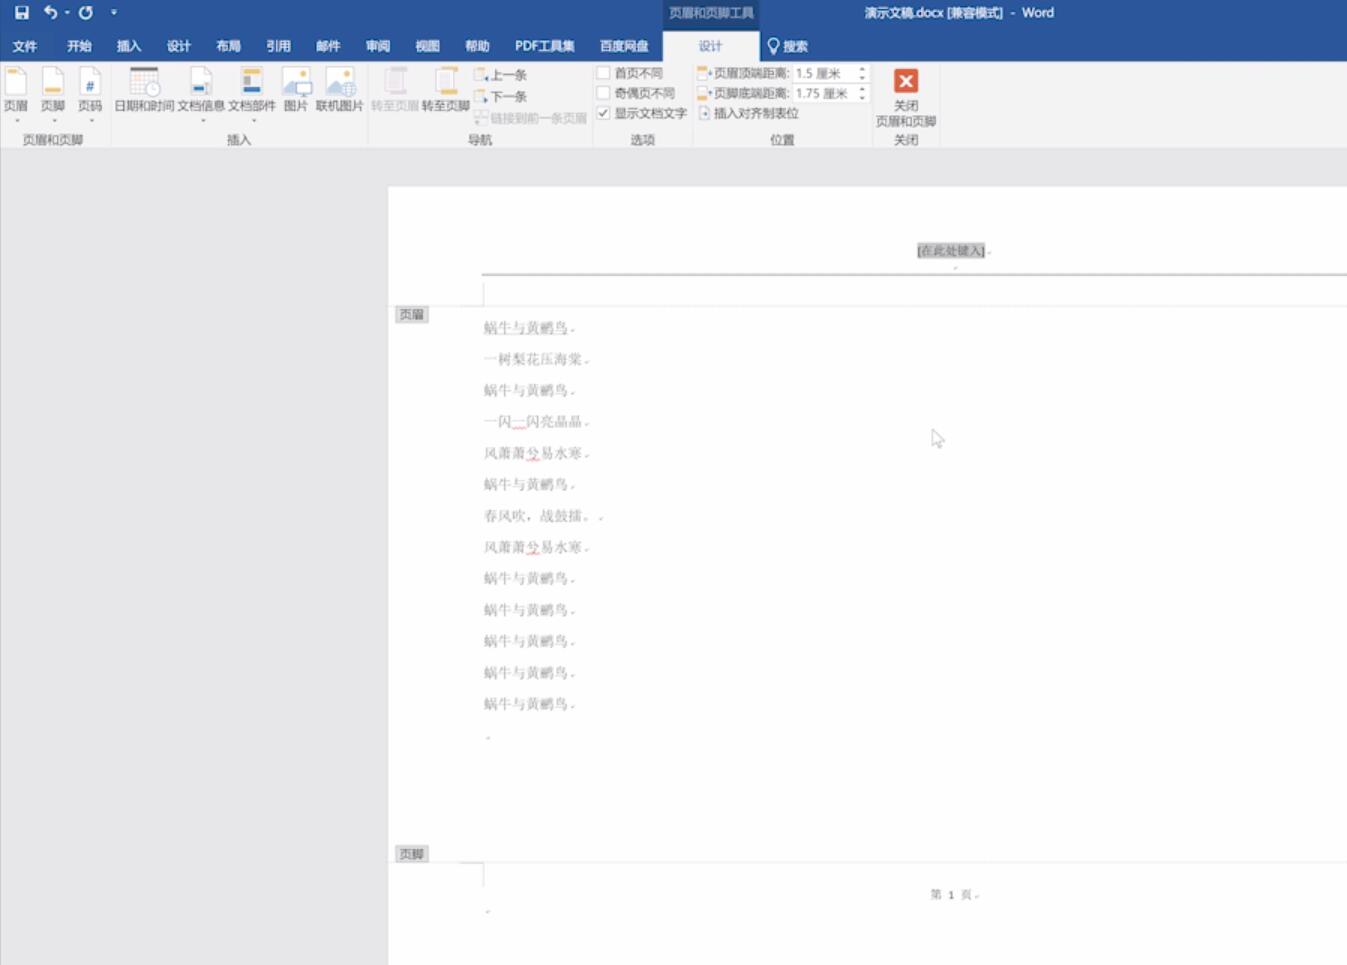Open PDF工具集 tab

pyautogui.click(x=545, y=46)
